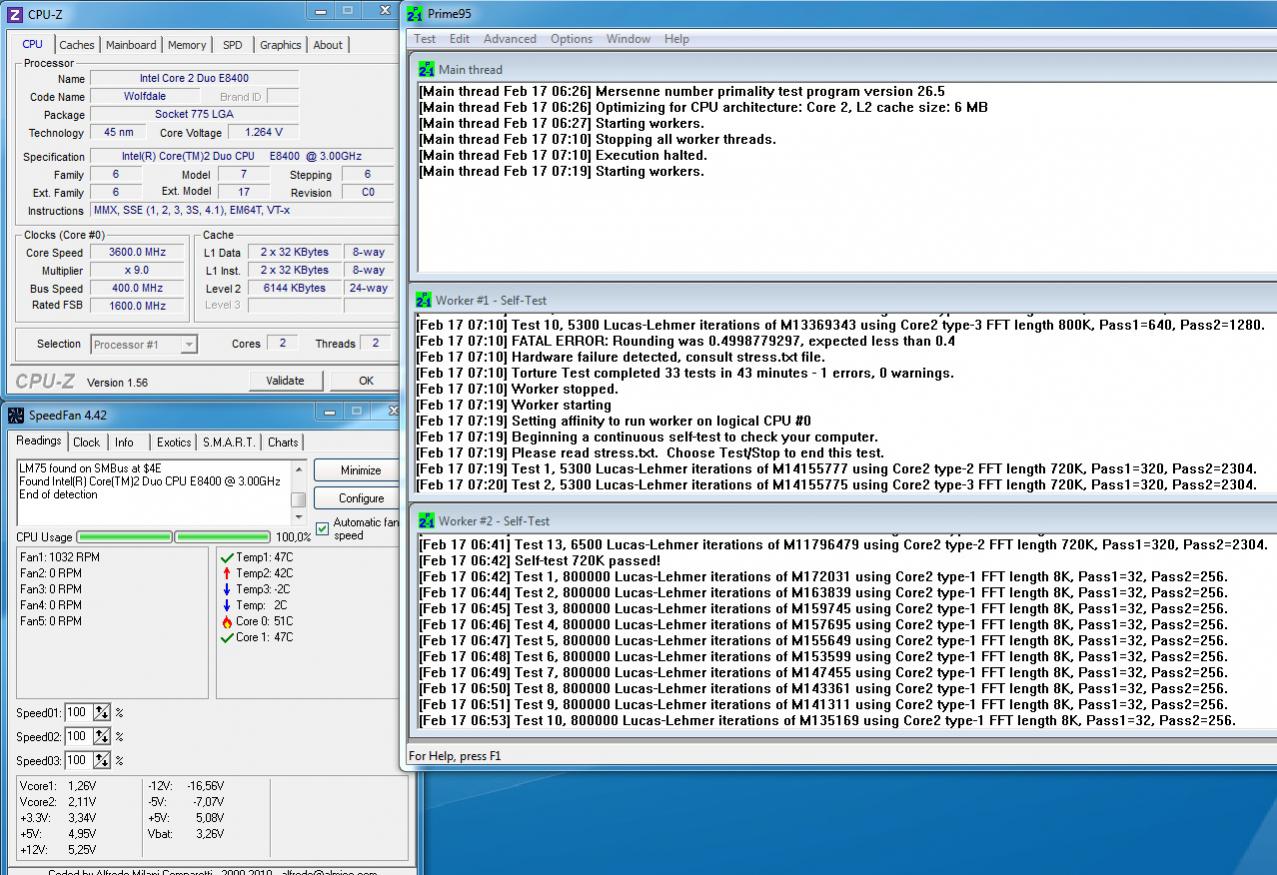
Task: Click the Worker #1 Self-Test window icon
Action: [424, 300]
